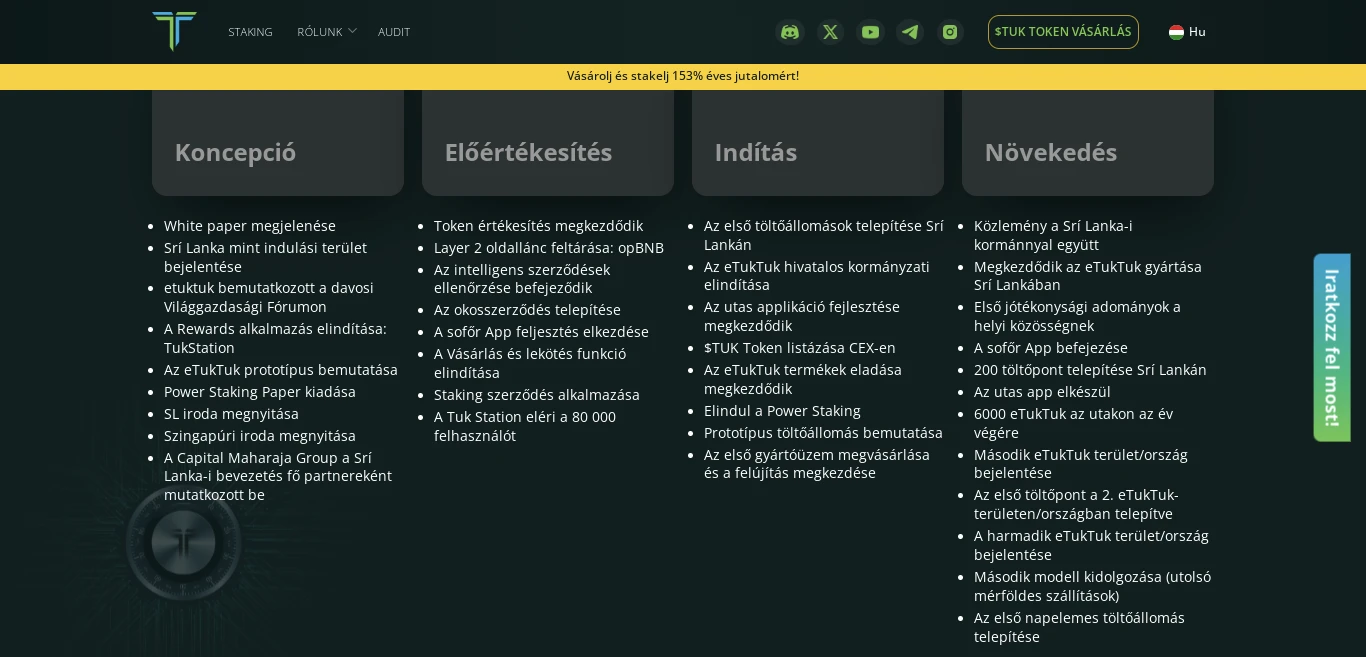
Task: Click 'A Tuk Station eléri a 80 000' text
Action: pyautogui.click(x=525, y=417)
